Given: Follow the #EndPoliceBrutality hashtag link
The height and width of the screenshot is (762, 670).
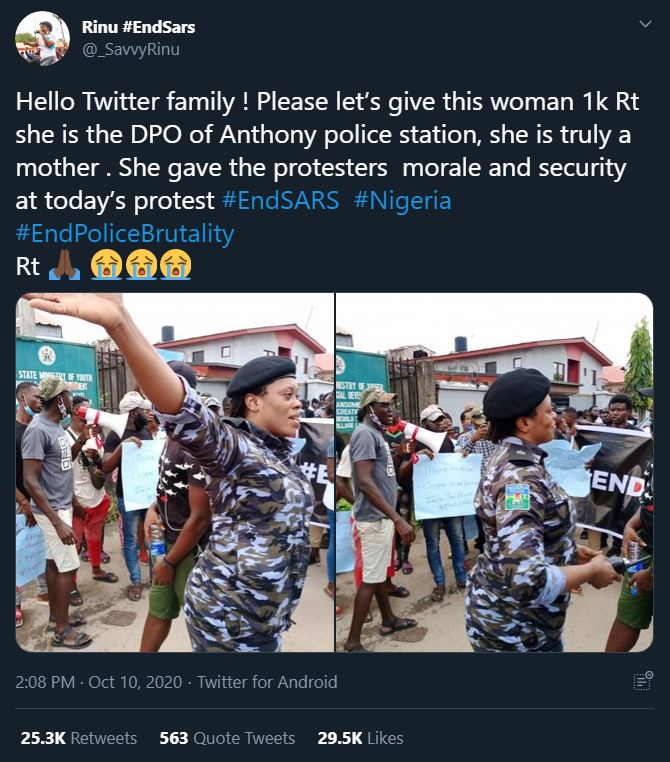Looking at the screenshot, I should coord(125,233).
